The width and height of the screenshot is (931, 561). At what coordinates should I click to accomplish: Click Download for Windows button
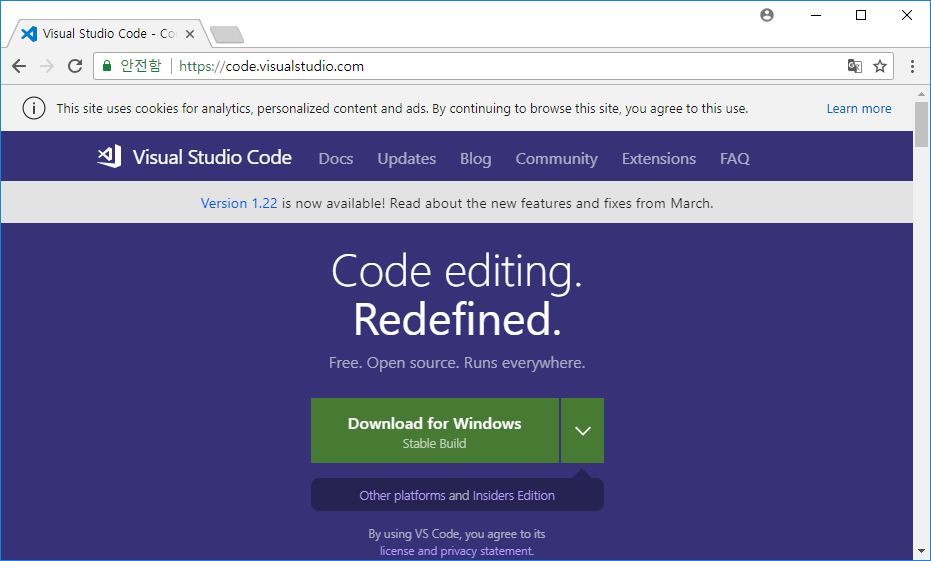point(434,431)
